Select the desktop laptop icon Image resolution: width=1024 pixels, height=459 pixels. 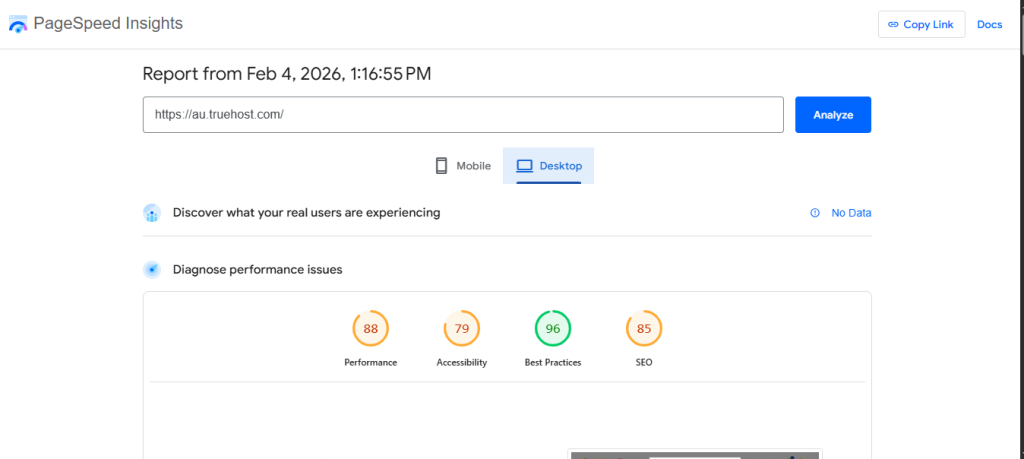(525, 166)
